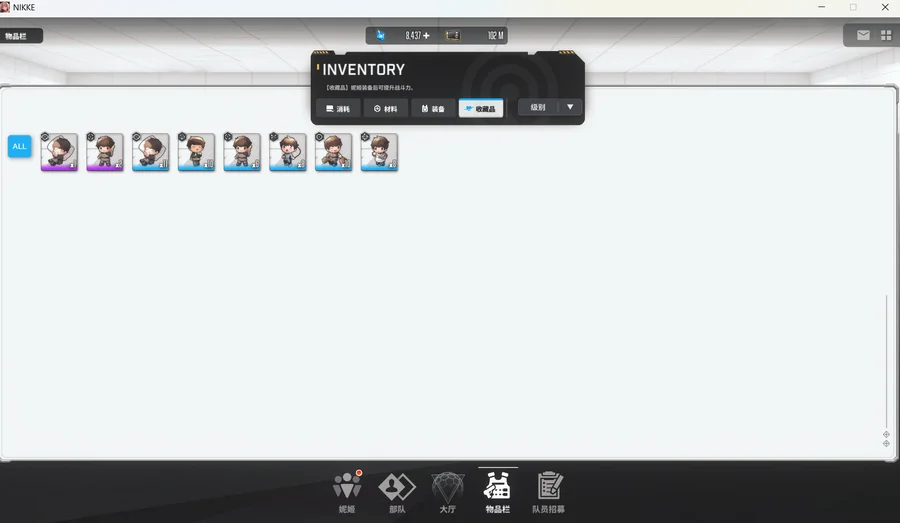Click the credits currency icon
900x523 pixels.
pos(453,36)
